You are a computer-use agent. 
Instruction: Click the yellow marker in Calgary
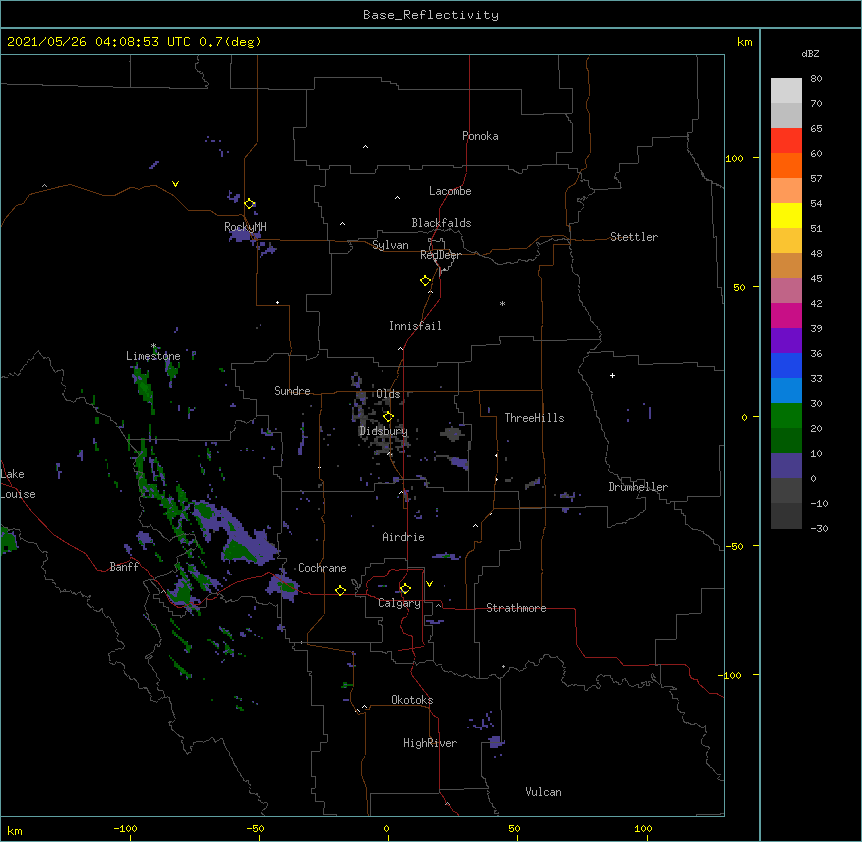(x=405, y=589)
